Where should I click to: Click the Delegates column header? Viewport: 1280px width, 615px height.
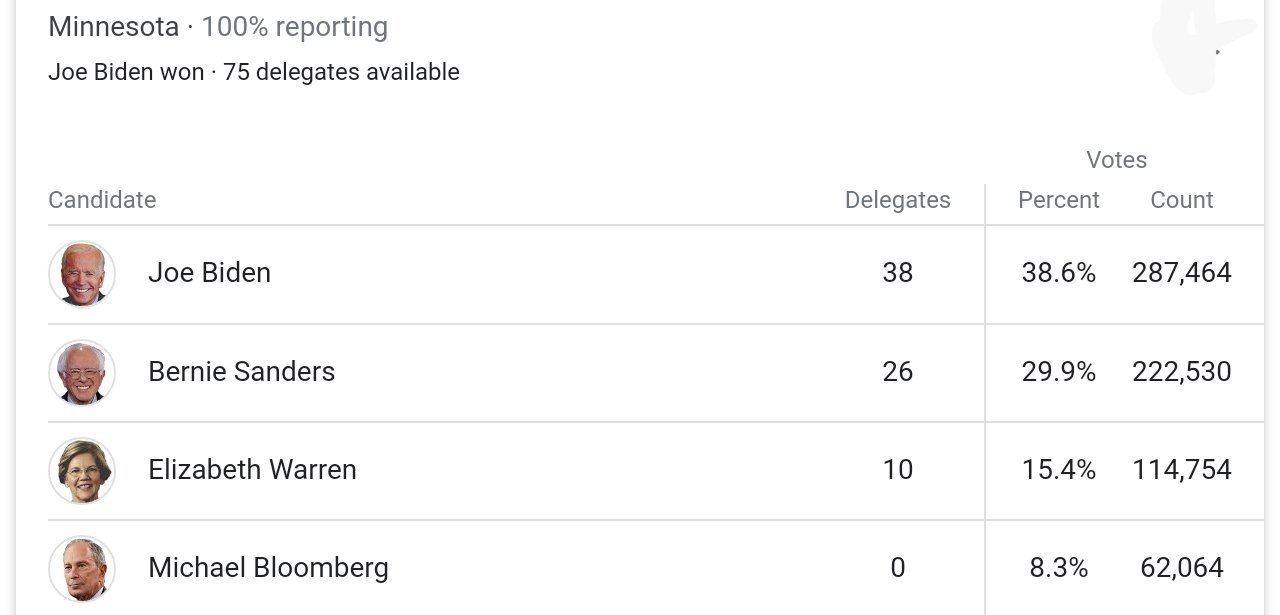[x=897, y=200]
